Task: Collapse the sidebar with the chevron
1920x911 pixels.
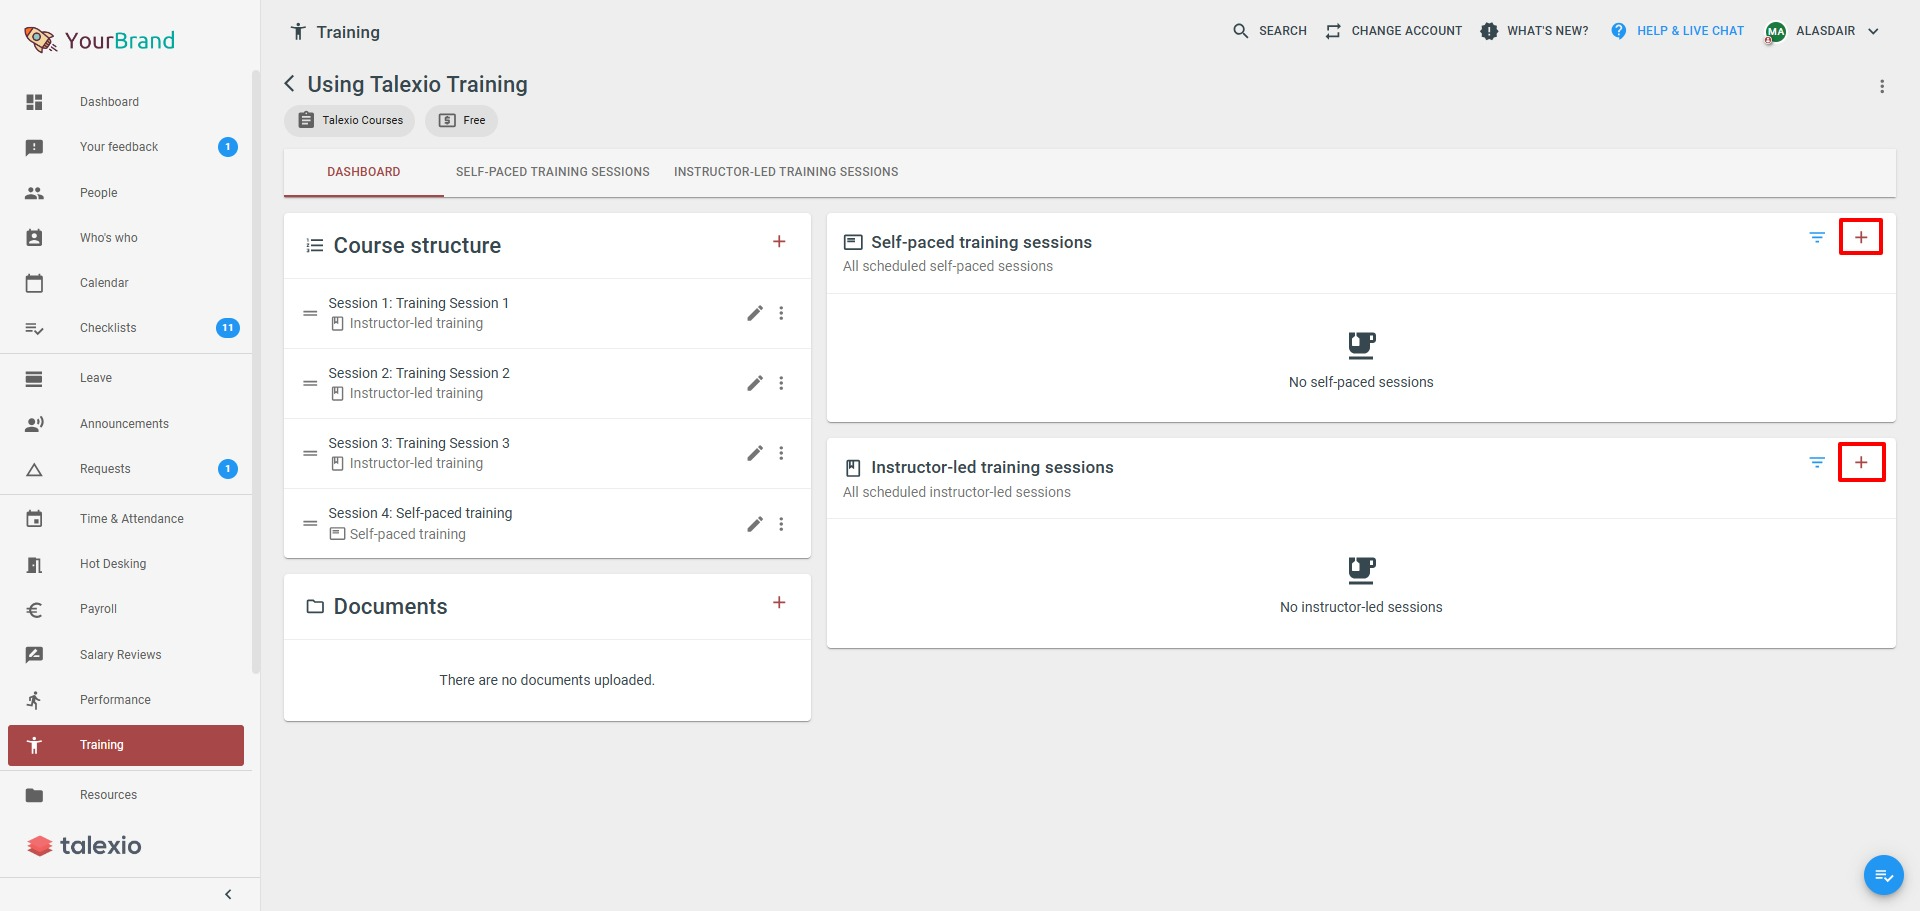Action: click(x=228, y=894)
